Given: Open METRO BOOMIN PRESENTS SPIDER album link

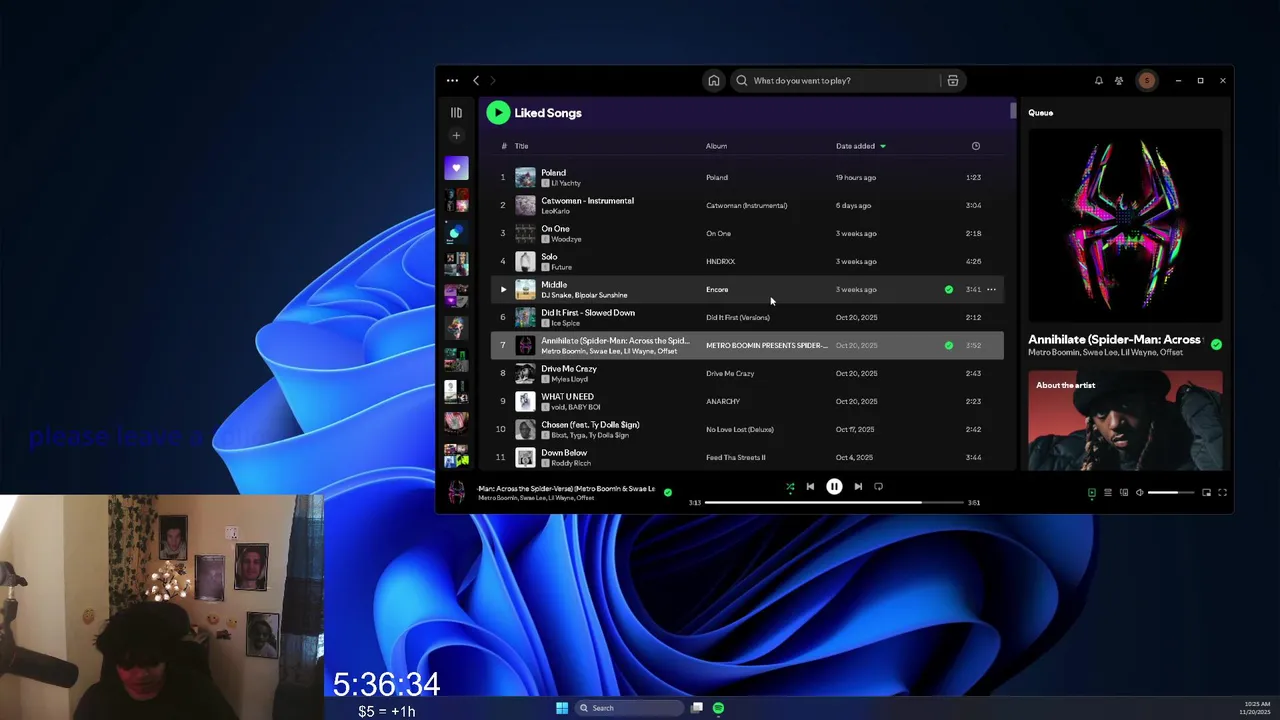Looking at the screenshot, I should [767, 345].
